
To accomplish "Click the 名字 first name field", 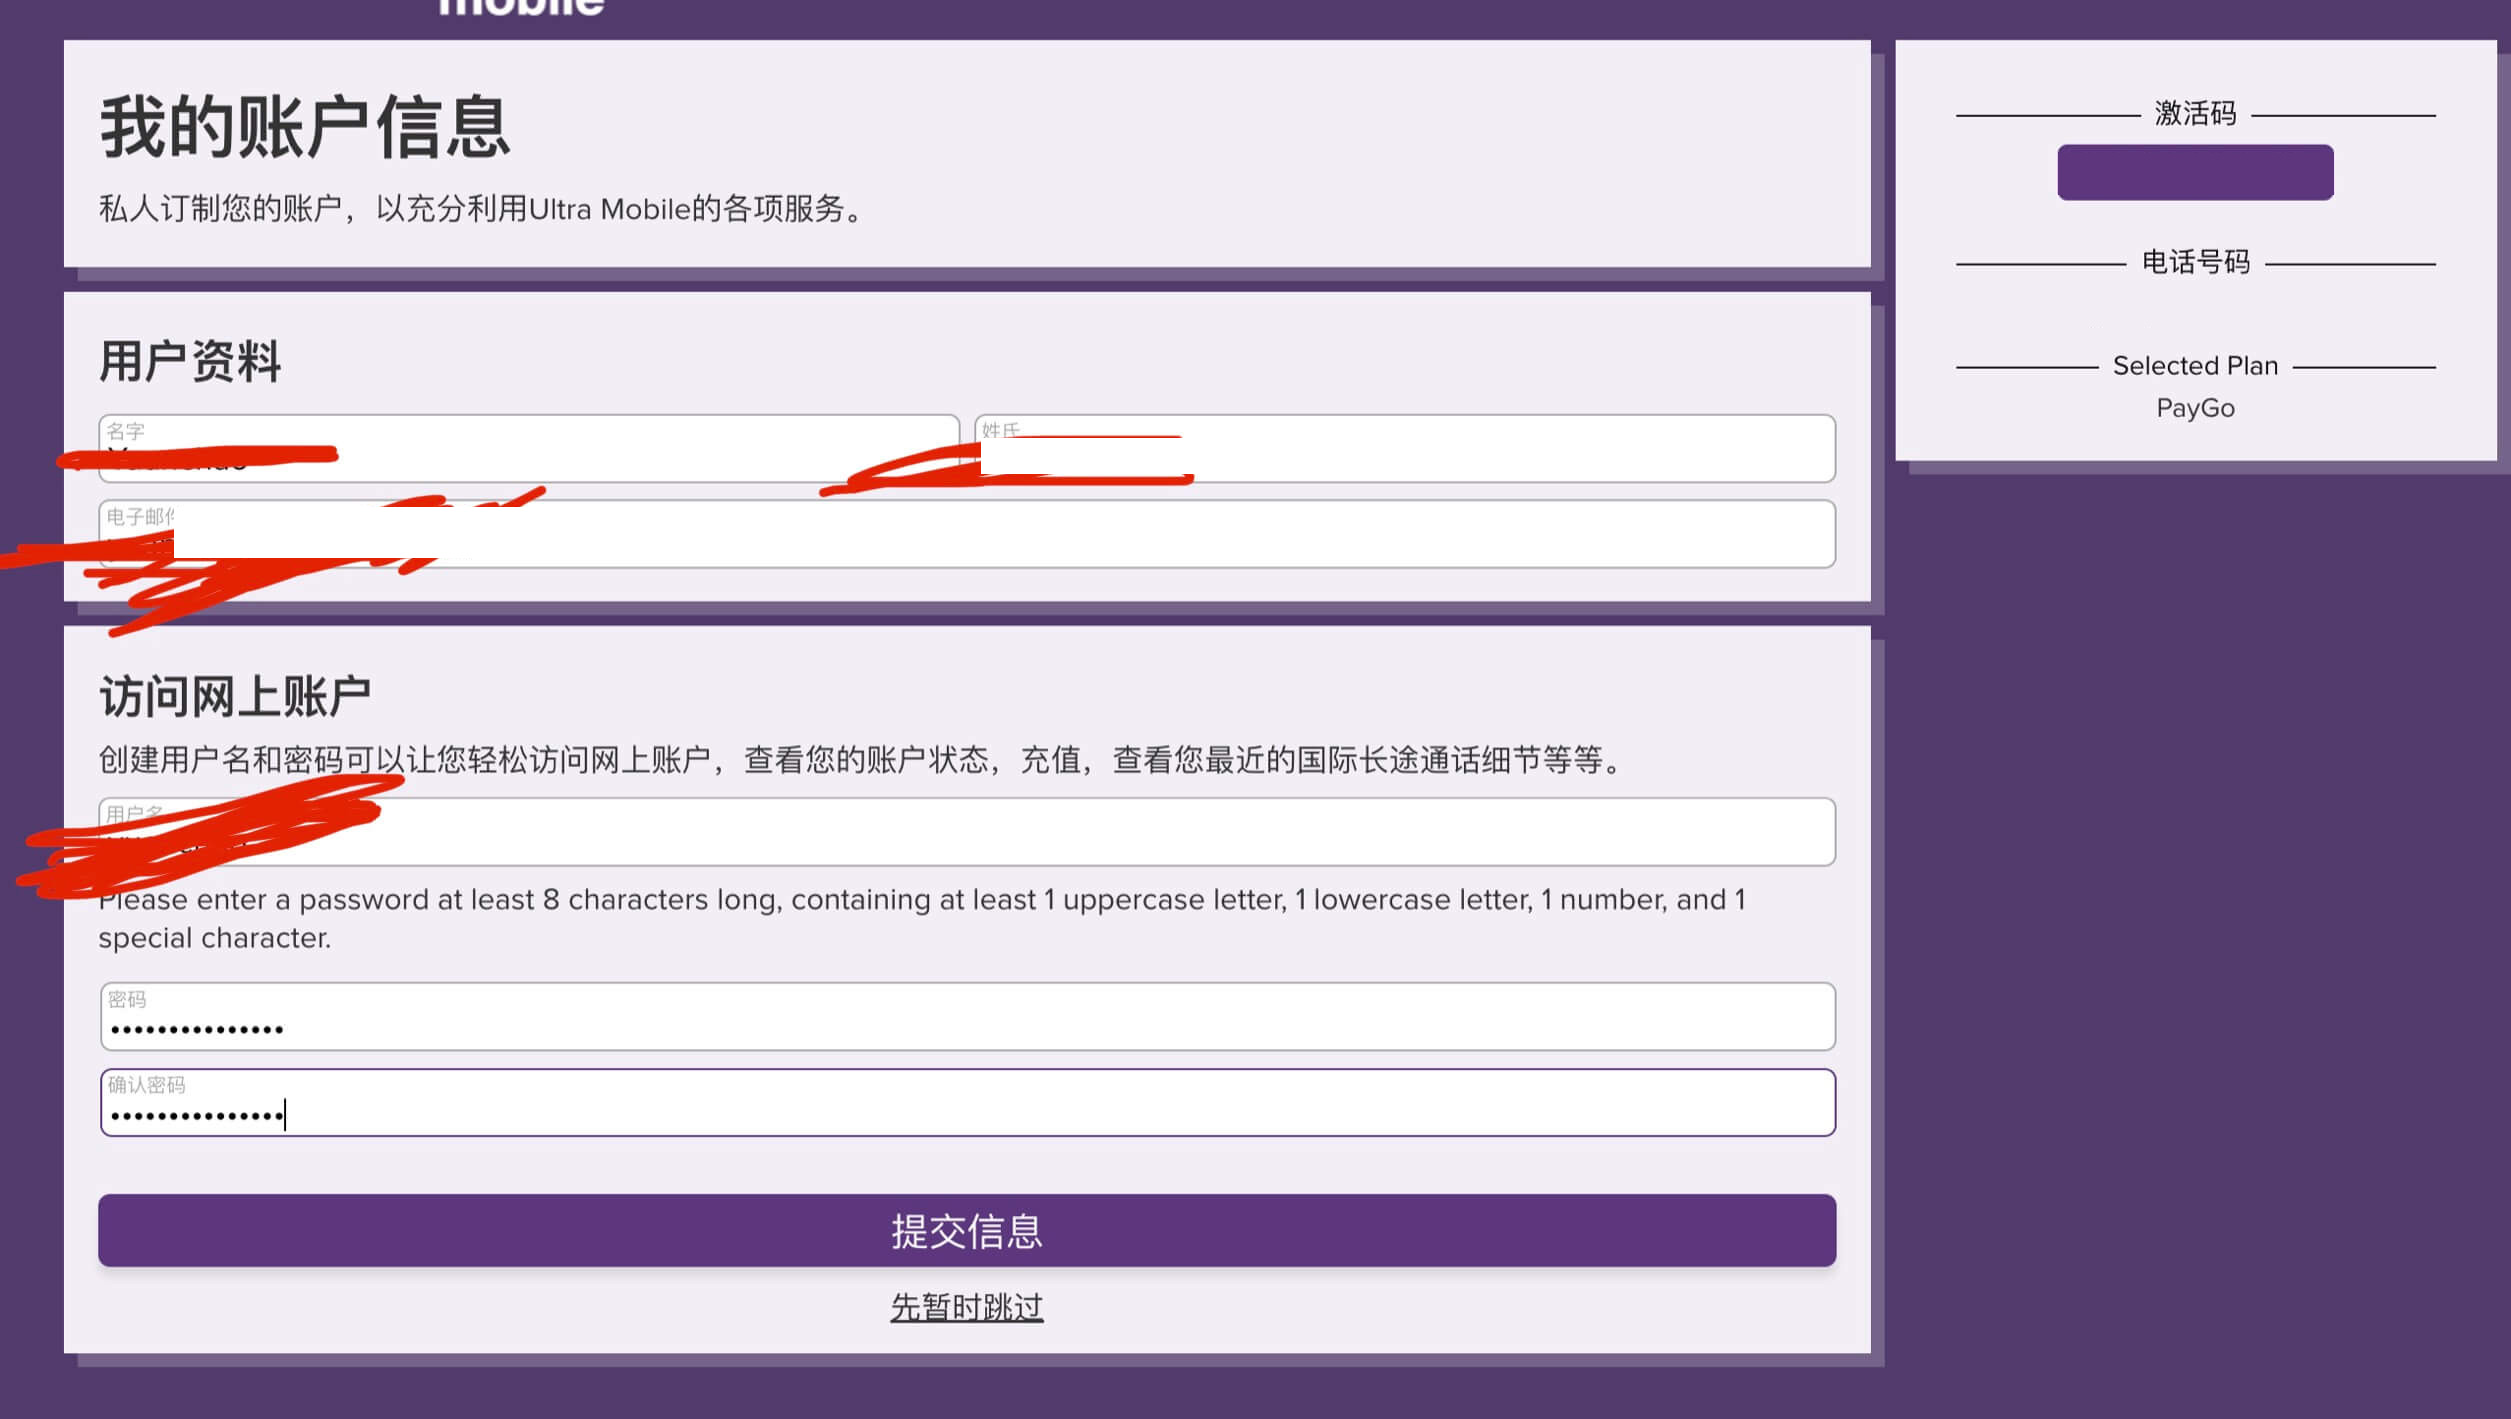I will tap(531, 447).
